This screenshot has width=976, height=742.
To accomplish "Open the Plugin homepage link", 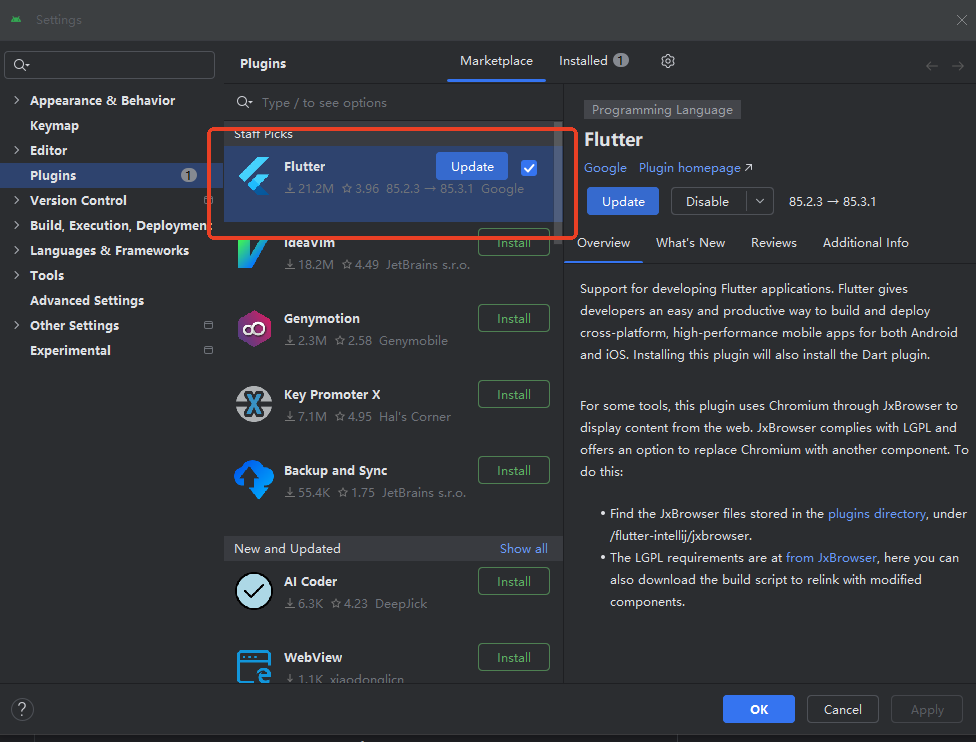I will [695, 168].
